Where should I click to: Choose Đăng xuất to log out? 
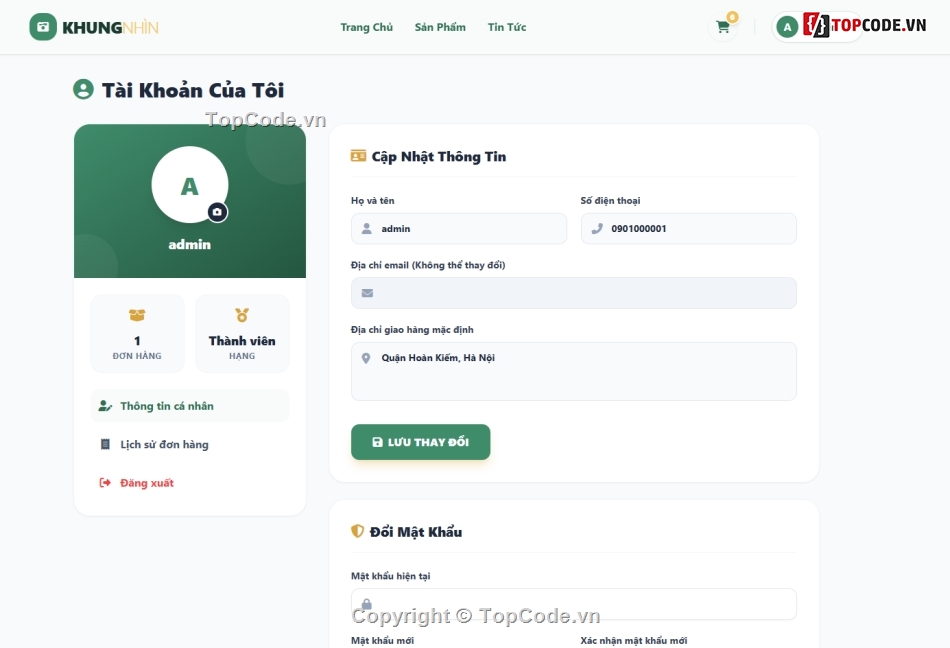(x=190, y=483)
